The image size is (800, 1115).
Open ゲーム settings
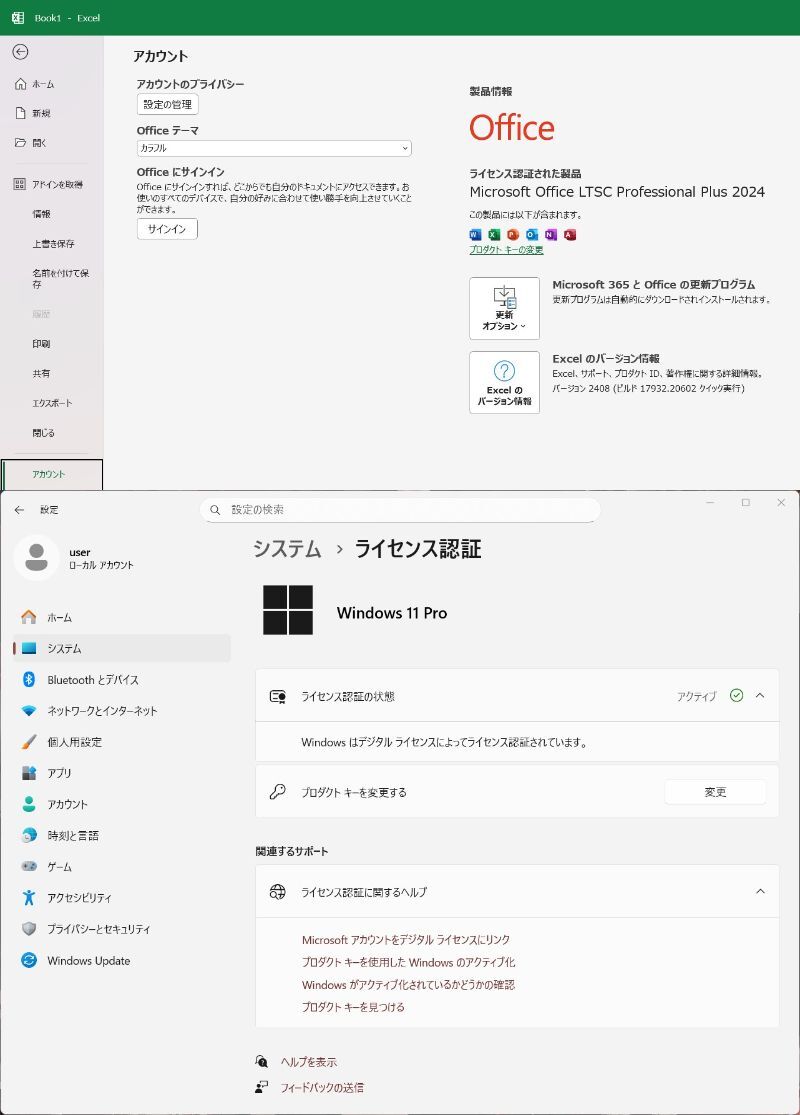(x=122, y=867)
